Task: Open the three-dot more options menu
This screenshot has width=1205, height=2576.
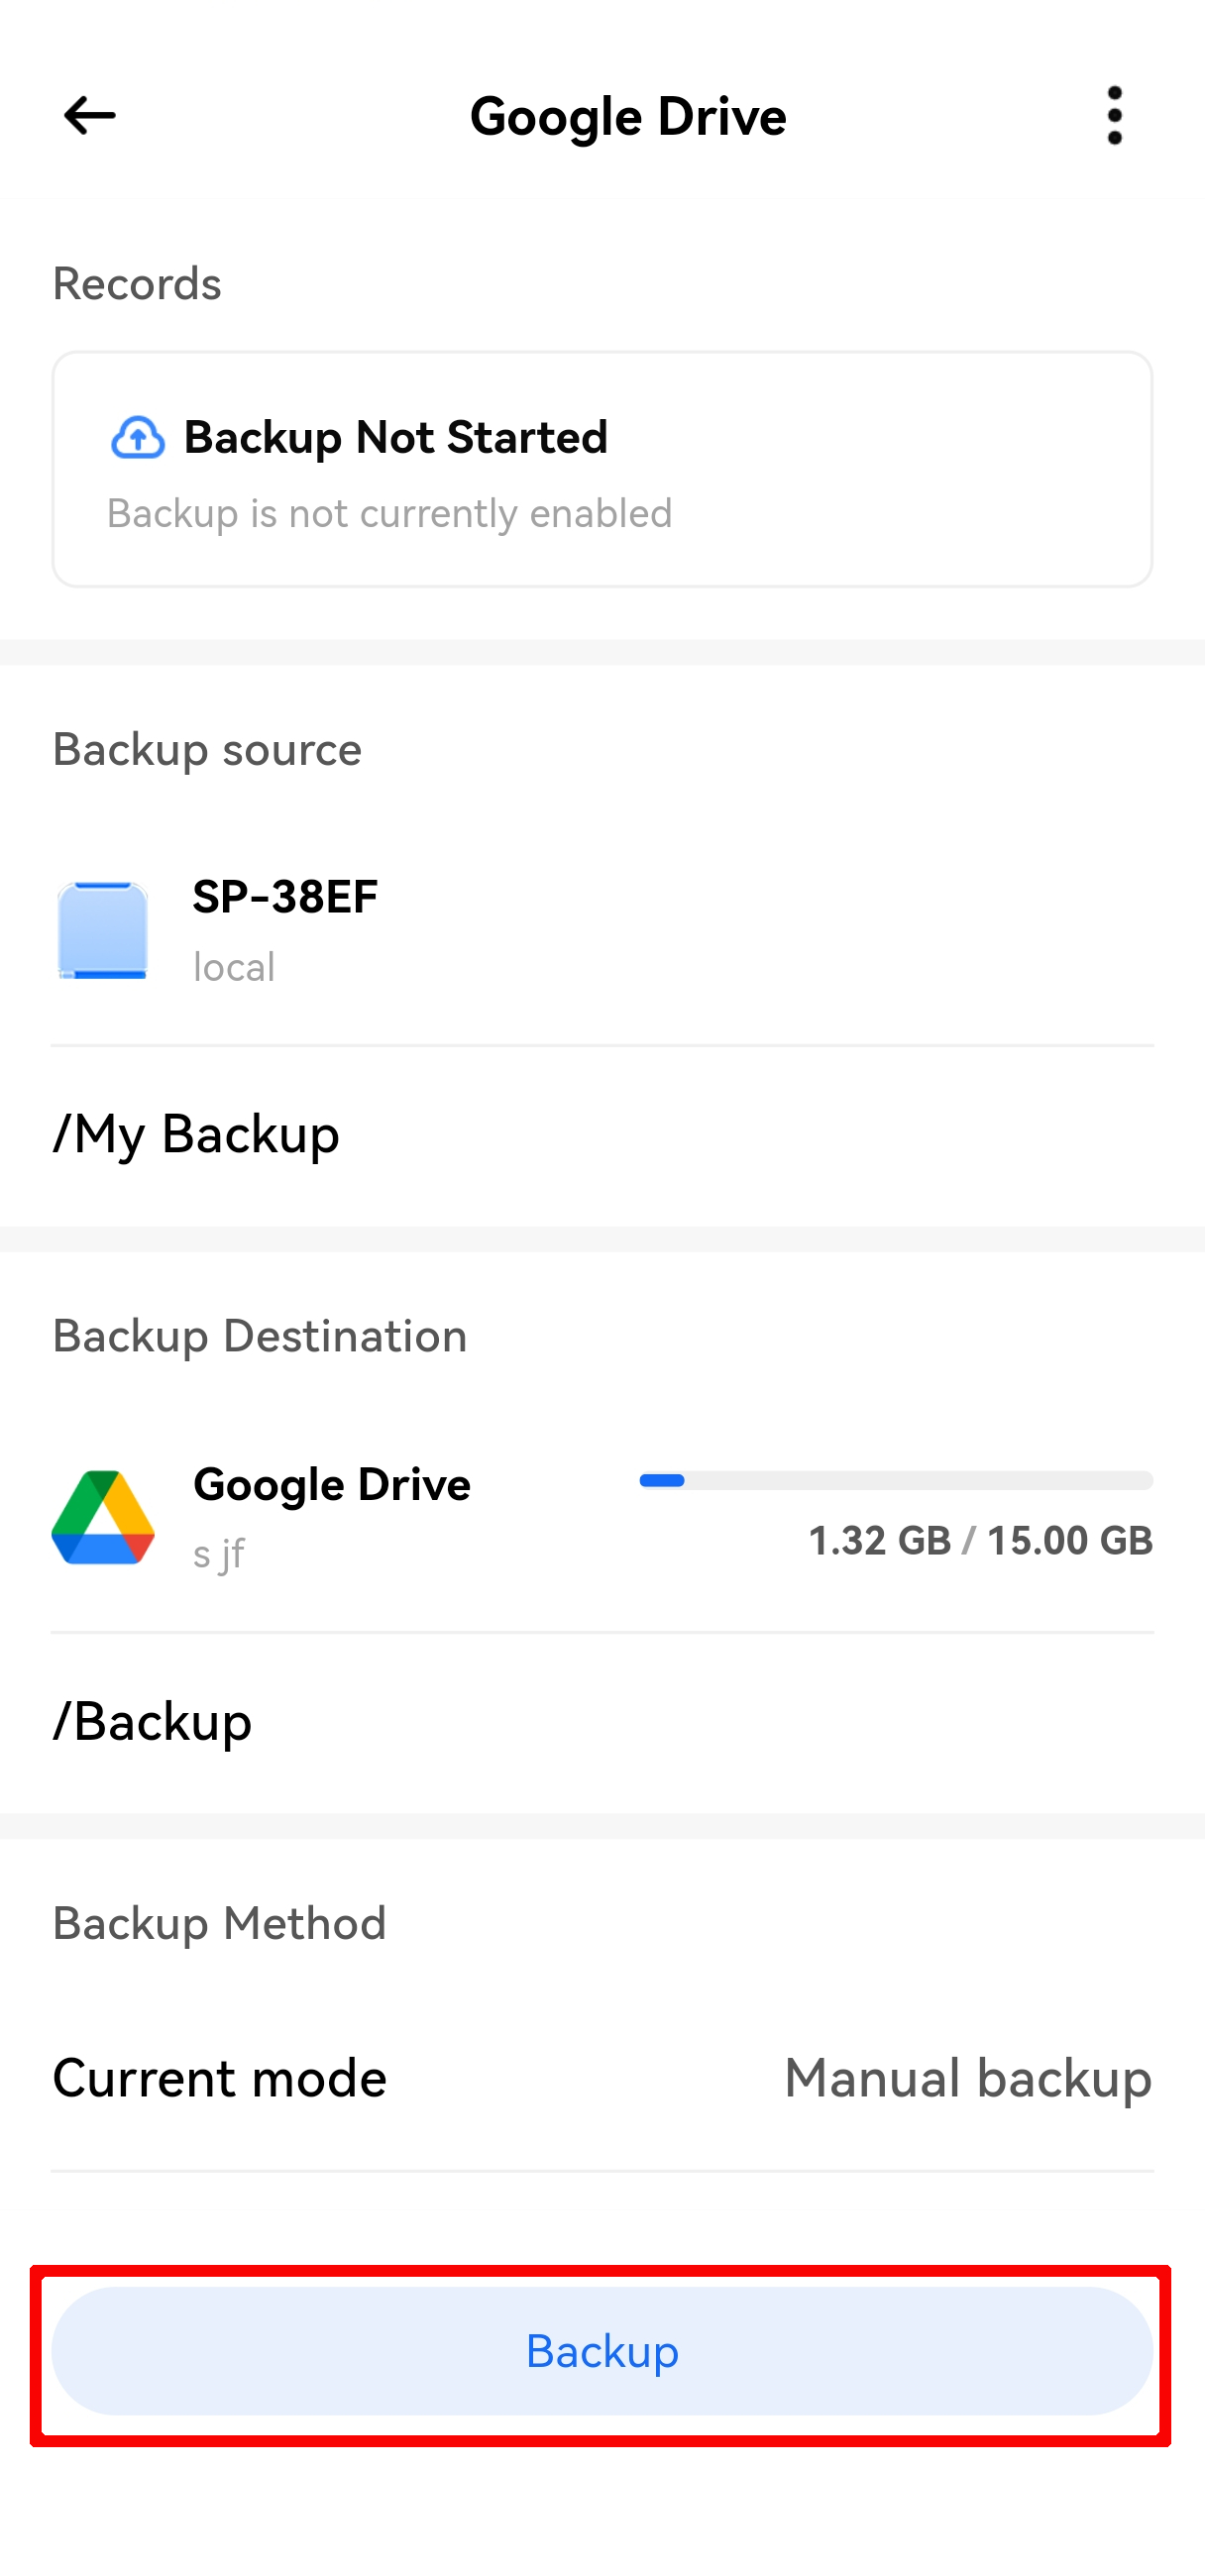Action: coord(1114,116)
